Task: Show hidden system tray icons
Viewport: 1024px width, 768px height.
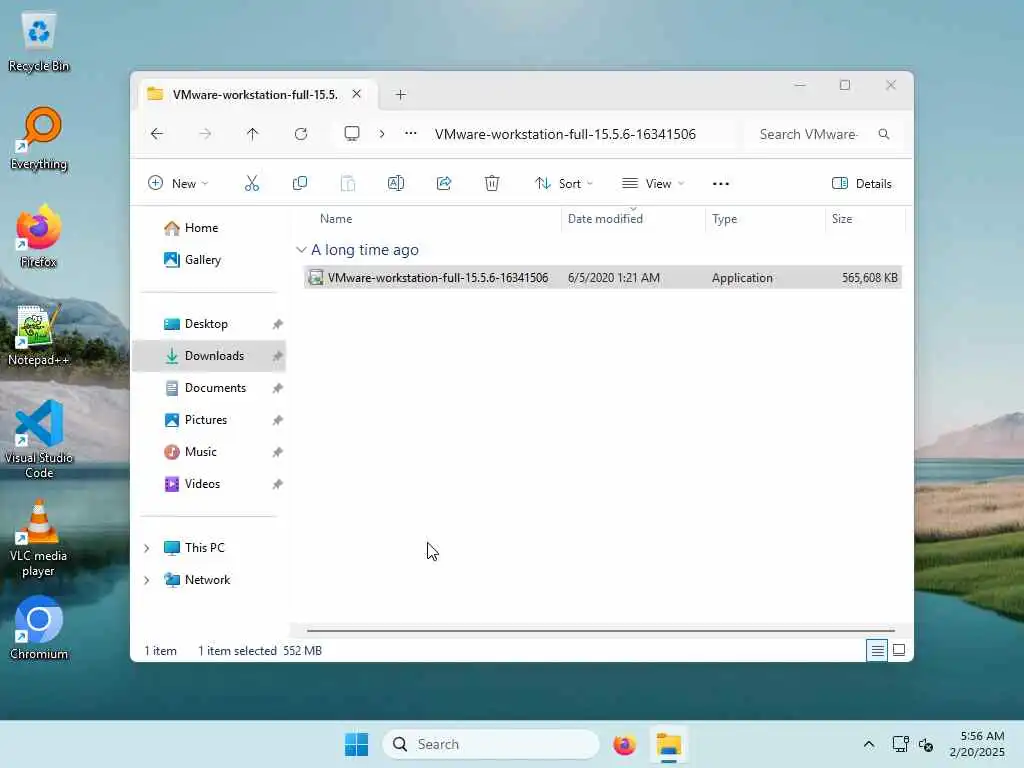Action: click(x=869, y=744)
